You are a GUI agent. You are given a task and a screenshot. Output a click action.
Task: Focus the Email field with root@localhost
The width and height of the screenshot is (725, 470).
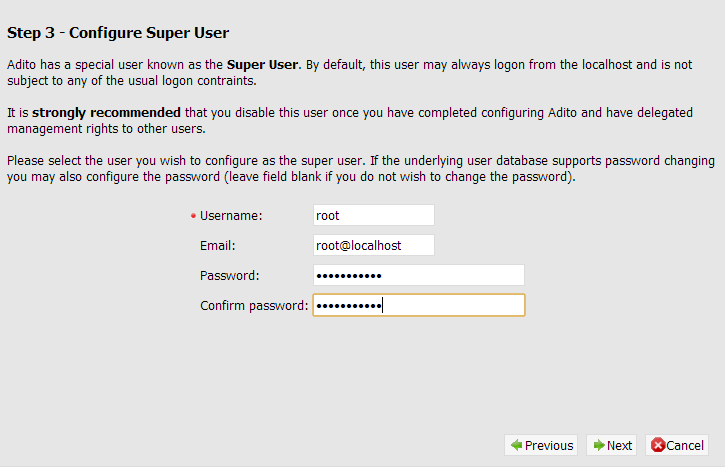pyautogui.click(x=374, y=245)
